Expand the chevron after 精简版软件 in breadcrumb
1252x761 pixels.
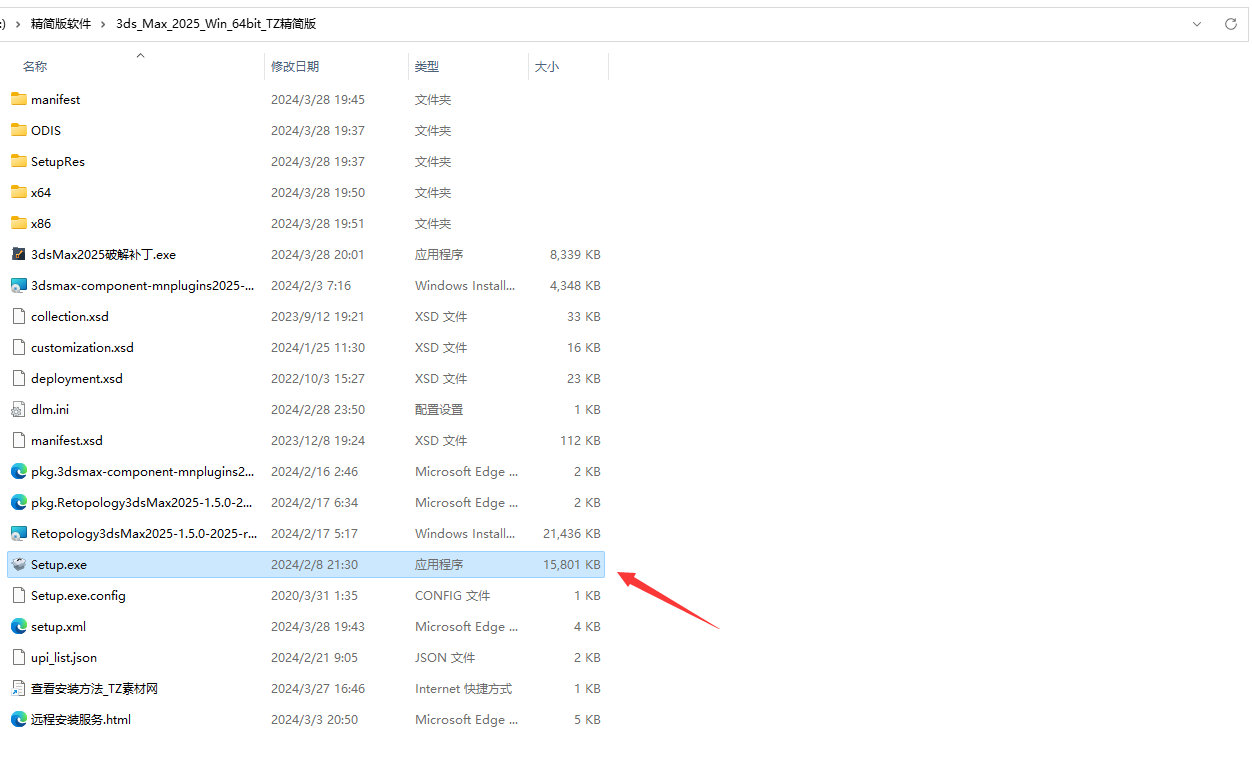click(x=103, y=24)
